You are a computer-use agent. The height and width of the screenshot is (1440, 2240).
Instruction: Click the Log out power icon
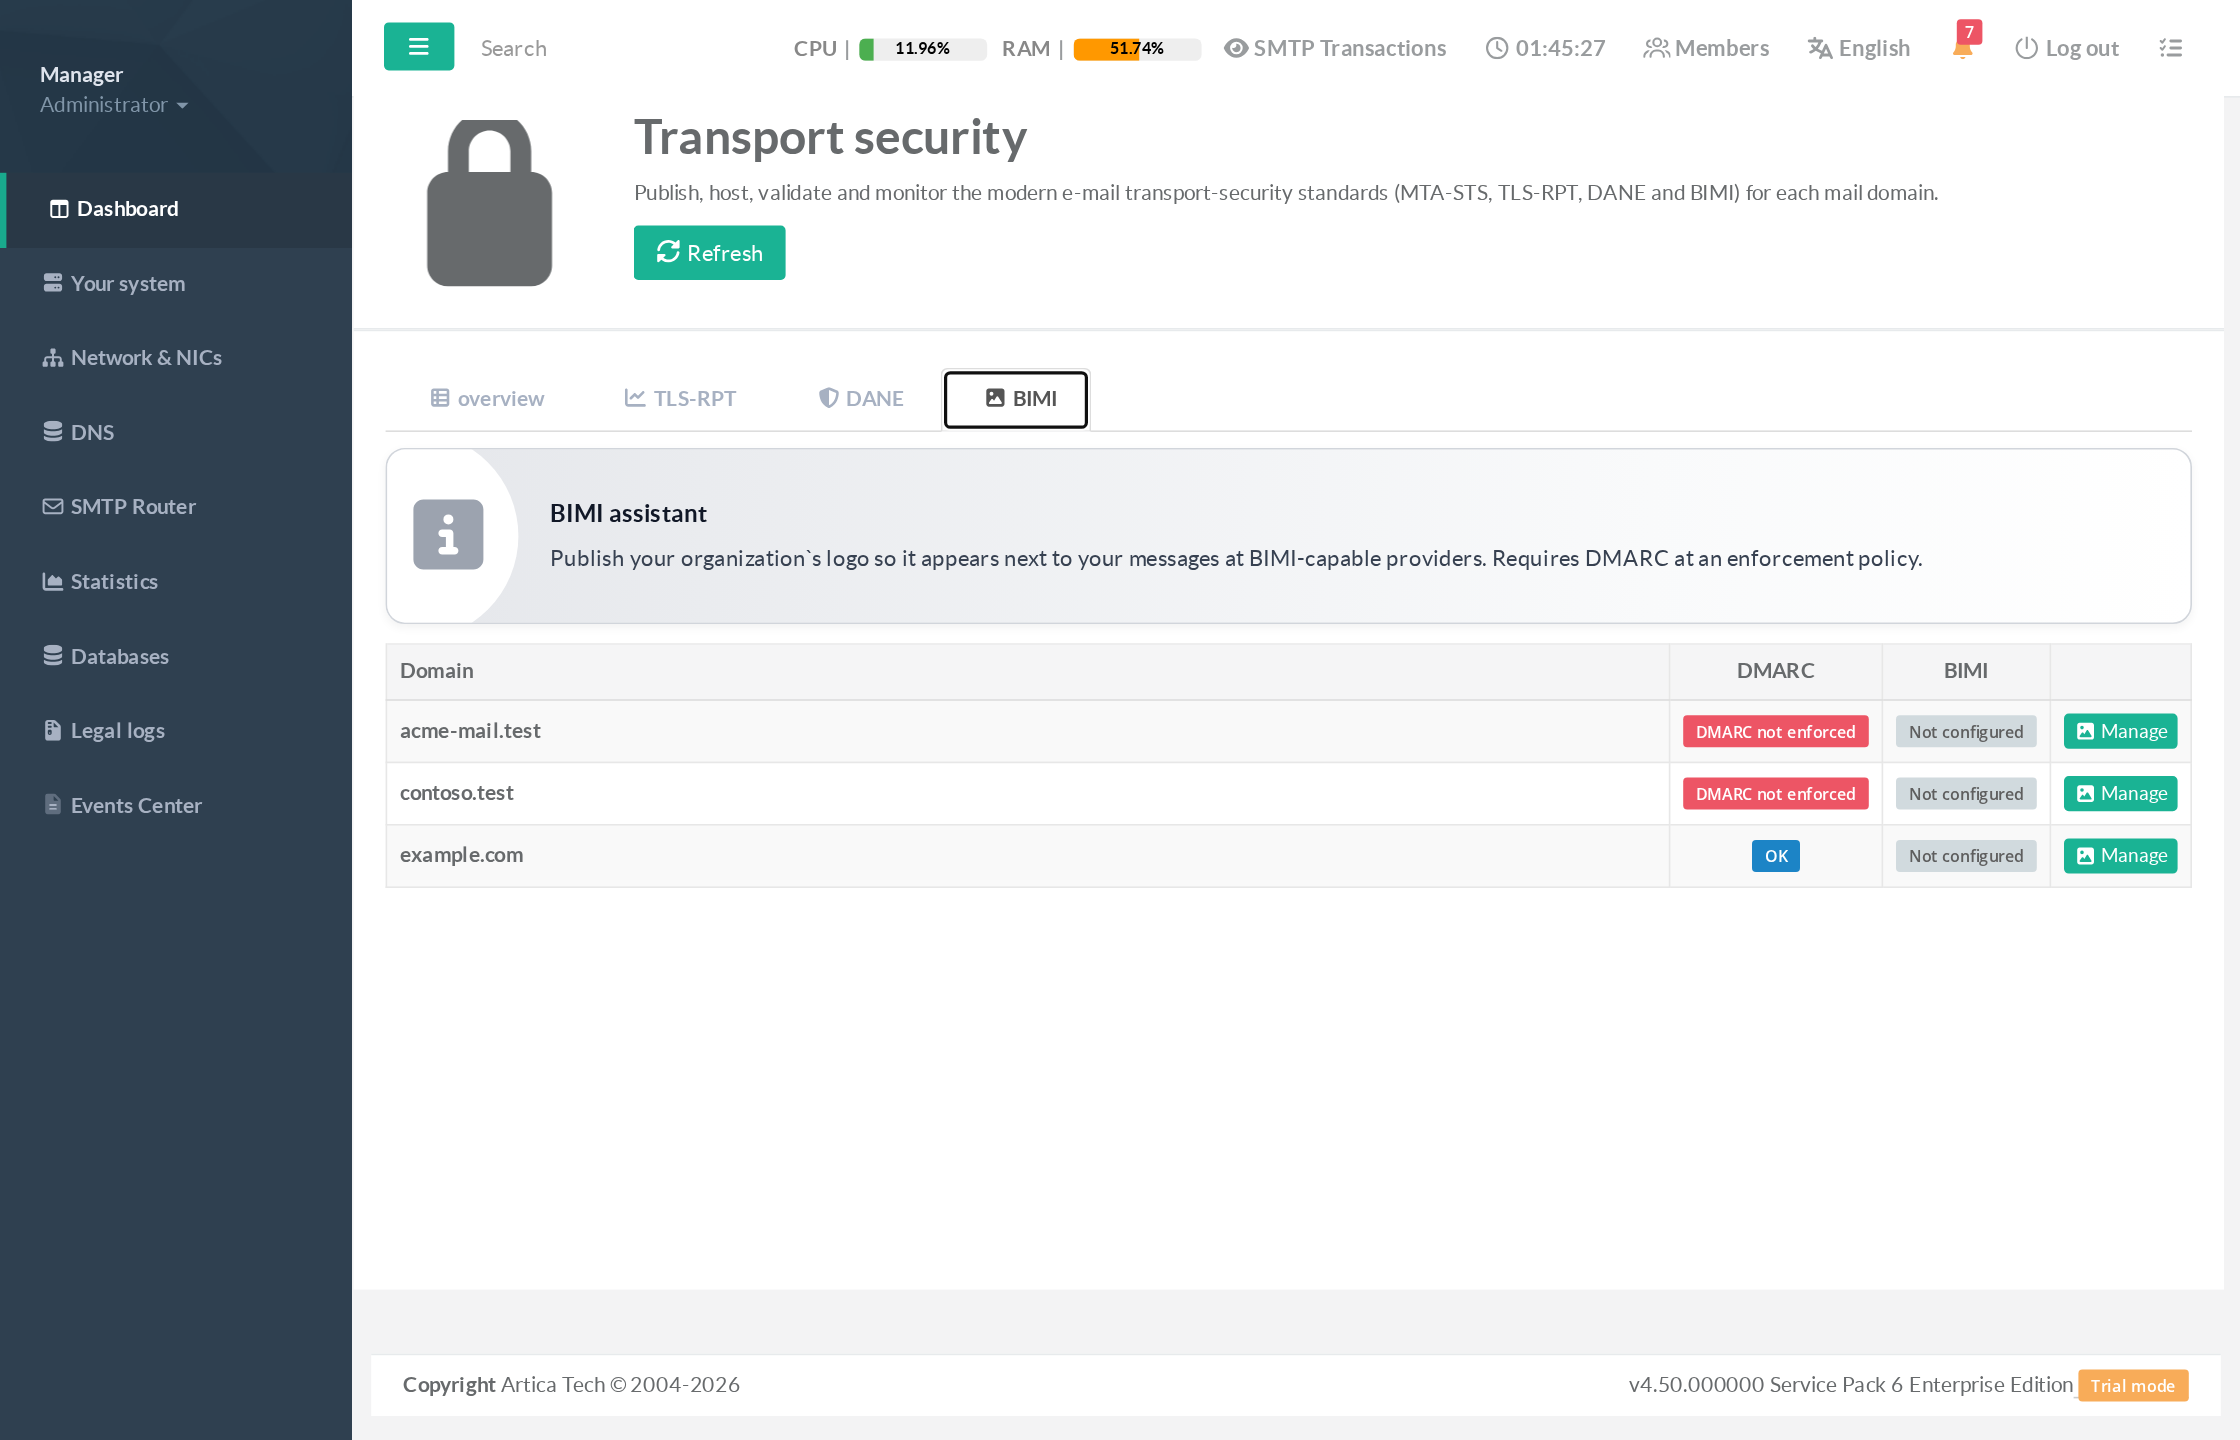(x=2026, y=48)
